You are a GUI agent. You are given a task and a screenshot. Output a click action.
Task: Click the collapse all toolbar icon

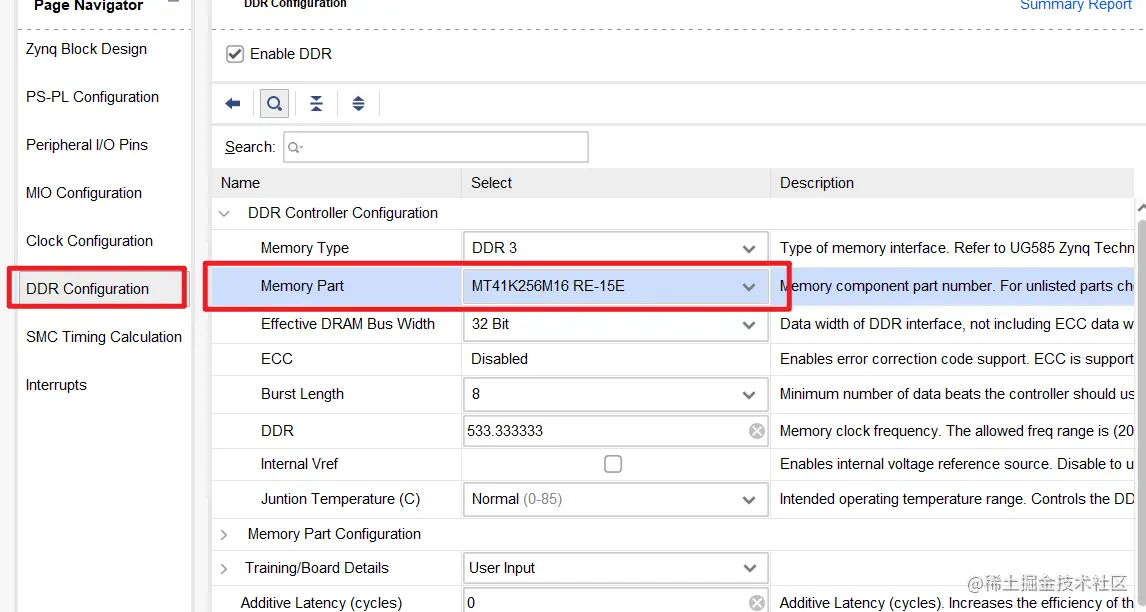coord(316,103)
